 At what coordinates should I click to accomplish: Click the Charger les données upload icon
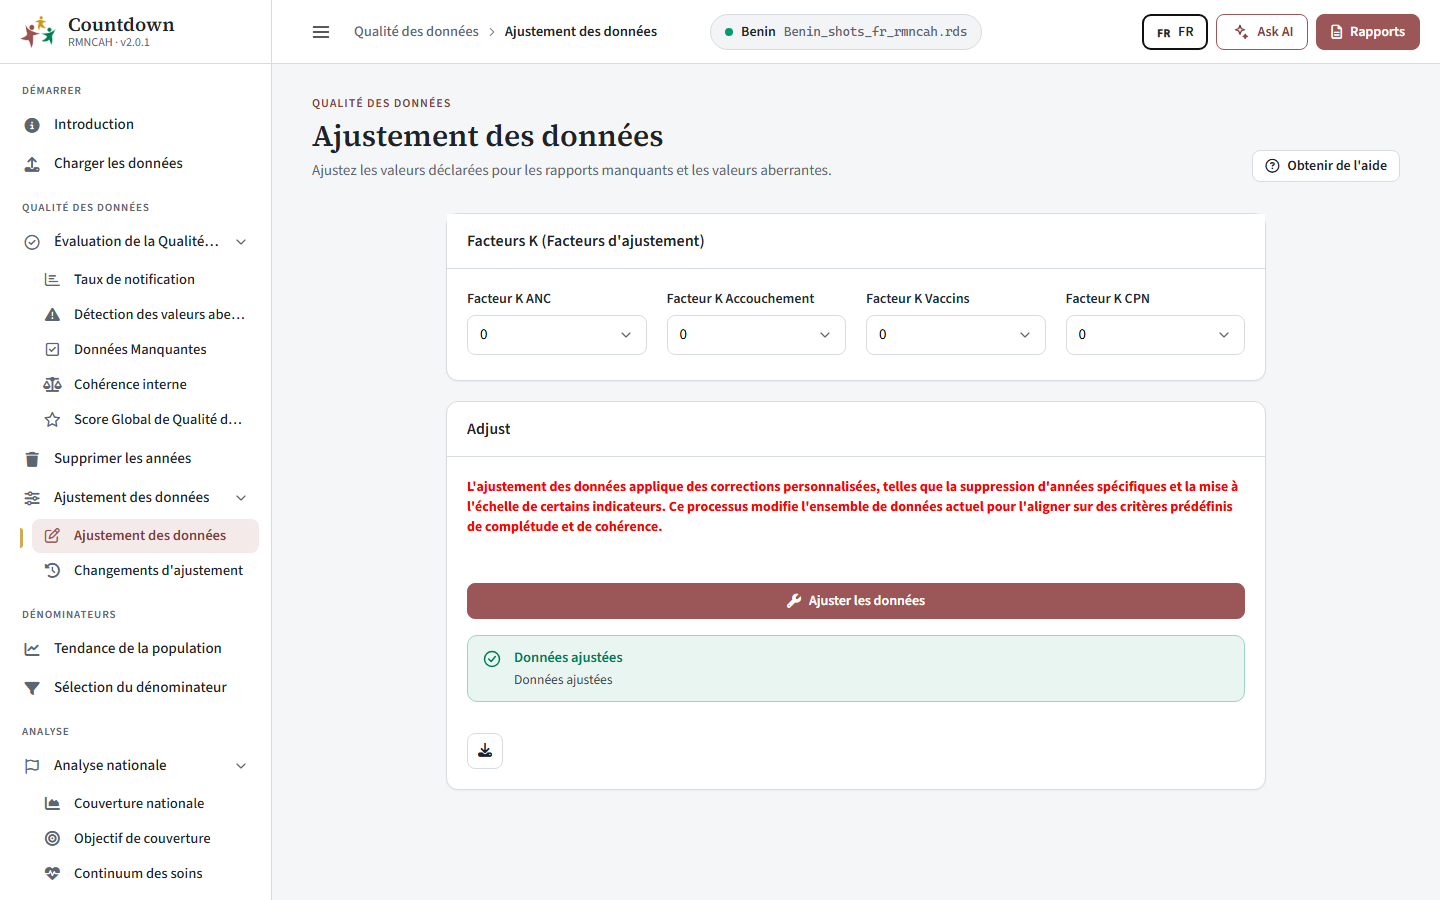32,164
